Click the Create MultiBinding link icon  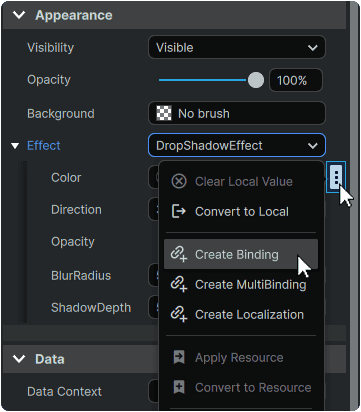179,284
